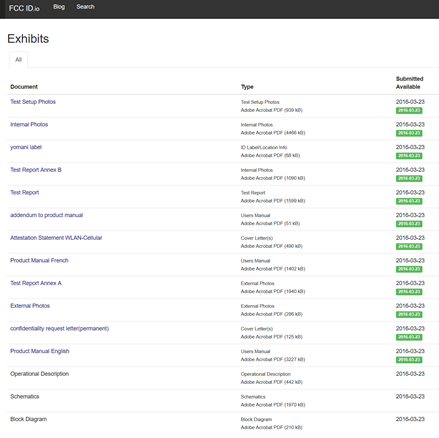This screenshot has width=439, height=438.
Task: Click green date badge in Product Manual English row
Action: click(x=409, y=360)
